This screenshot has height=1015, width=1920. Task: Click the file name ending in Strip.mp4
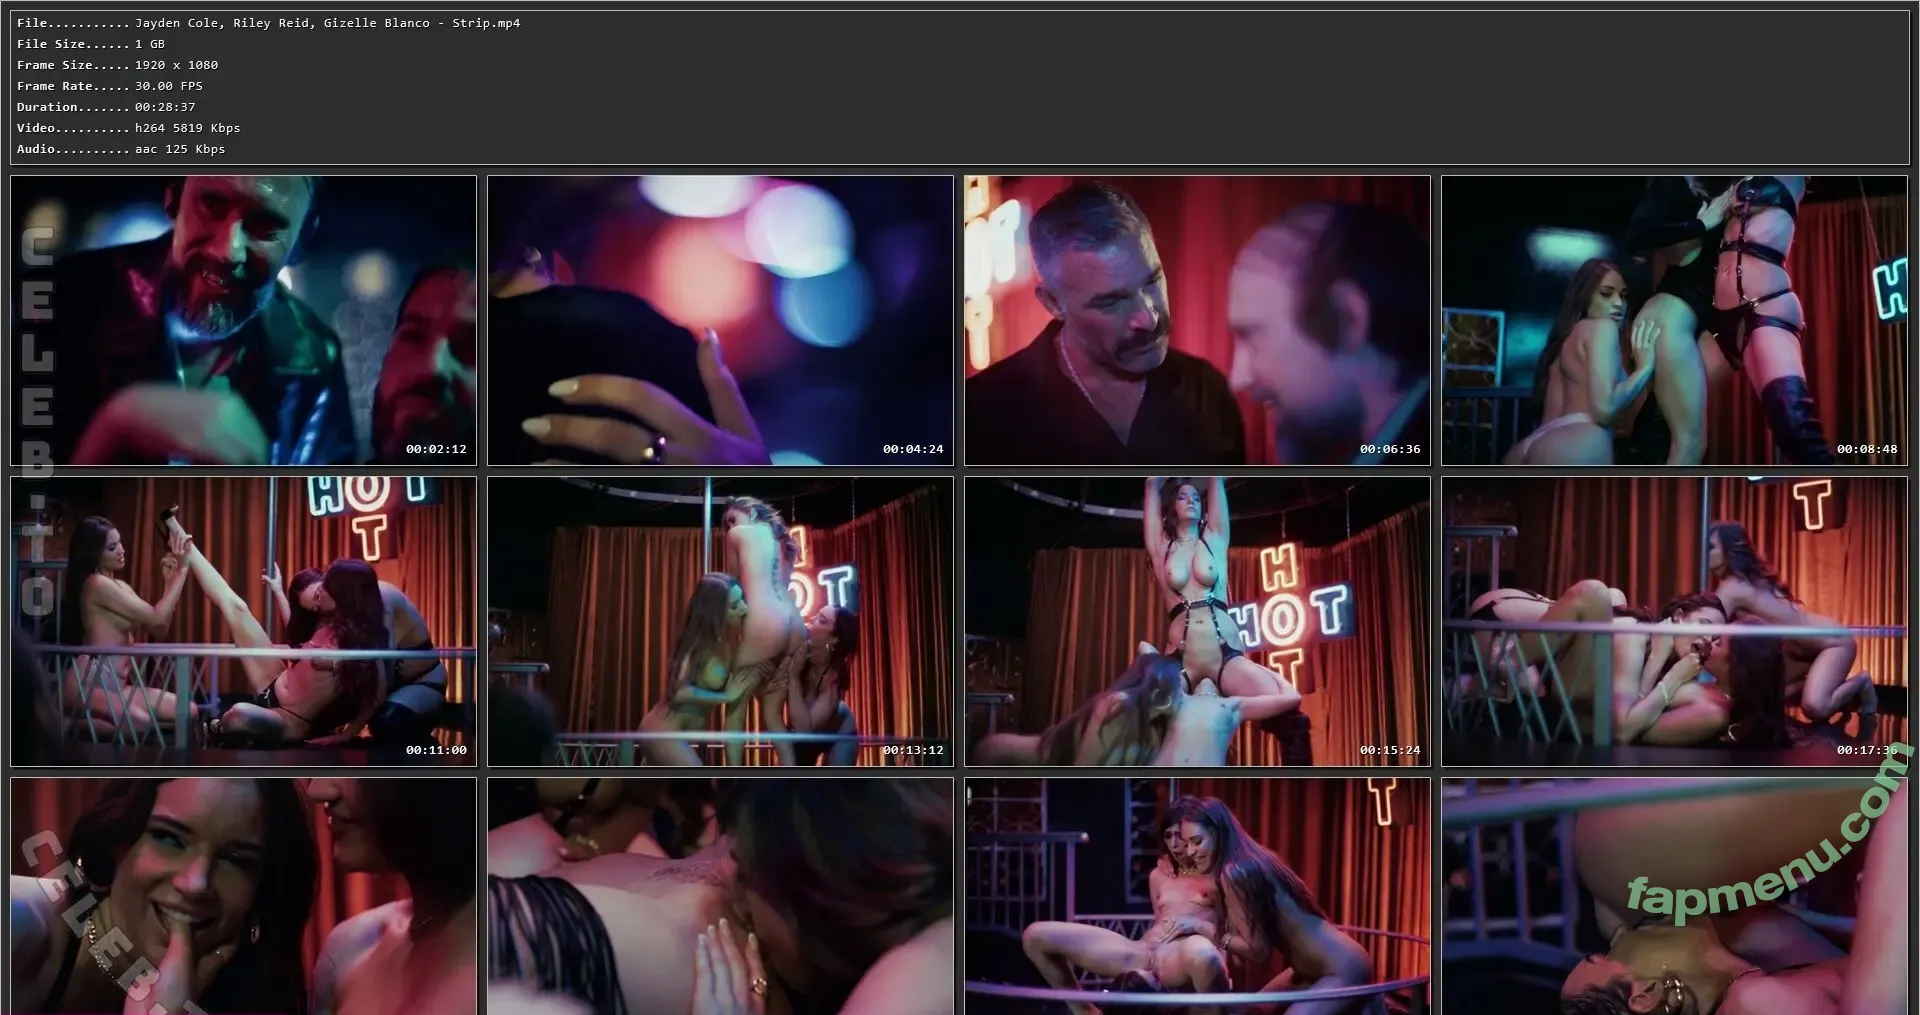click(x=327, y=23)
